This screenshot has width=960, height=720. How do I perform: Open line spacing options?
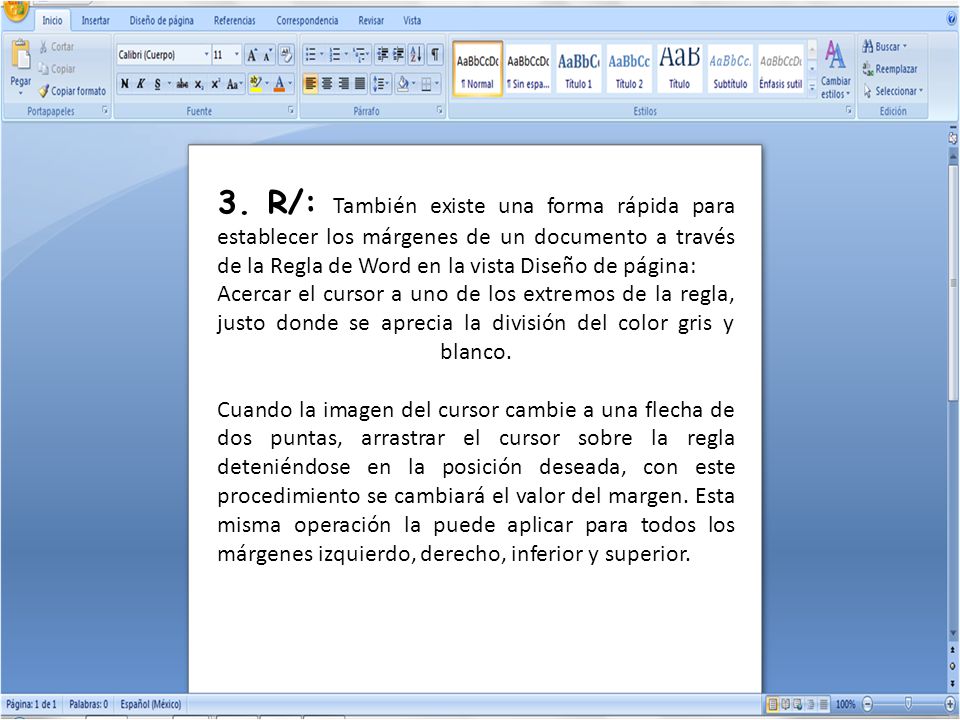coord(381,83)
